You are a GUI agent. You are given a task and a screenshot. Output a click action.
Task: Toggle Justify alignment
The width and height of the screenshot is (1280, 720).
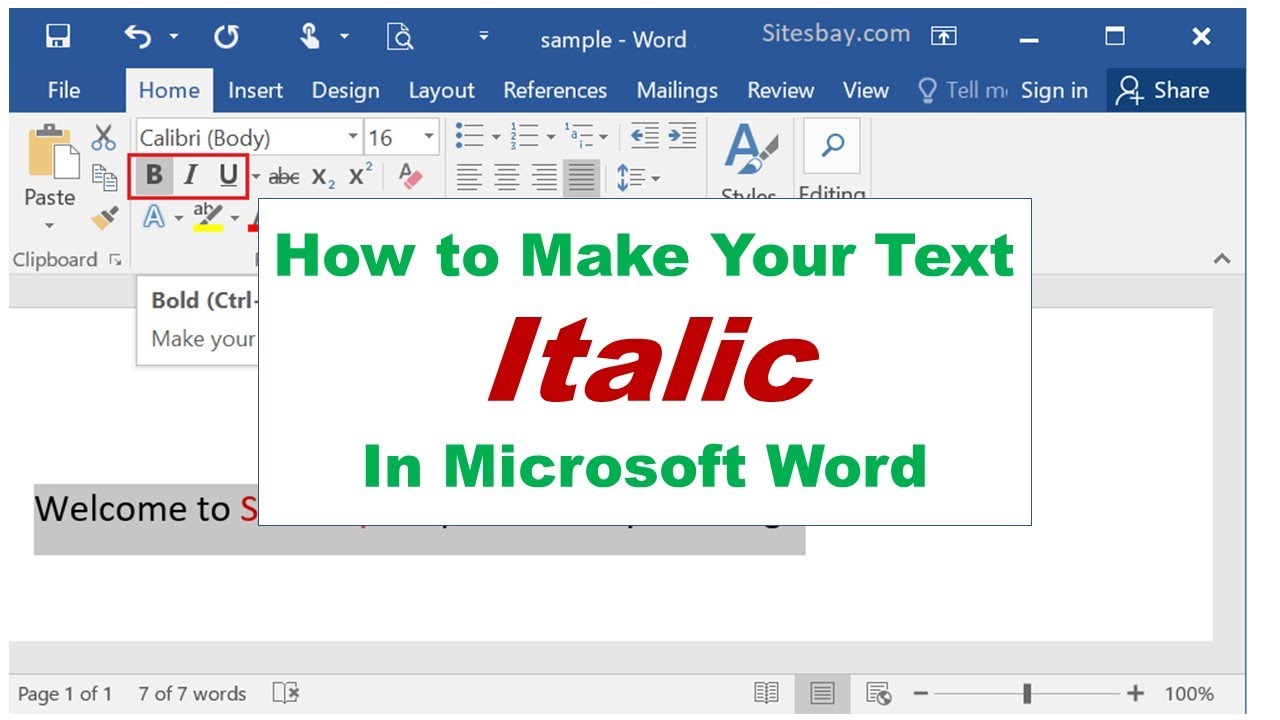point(581,178)
